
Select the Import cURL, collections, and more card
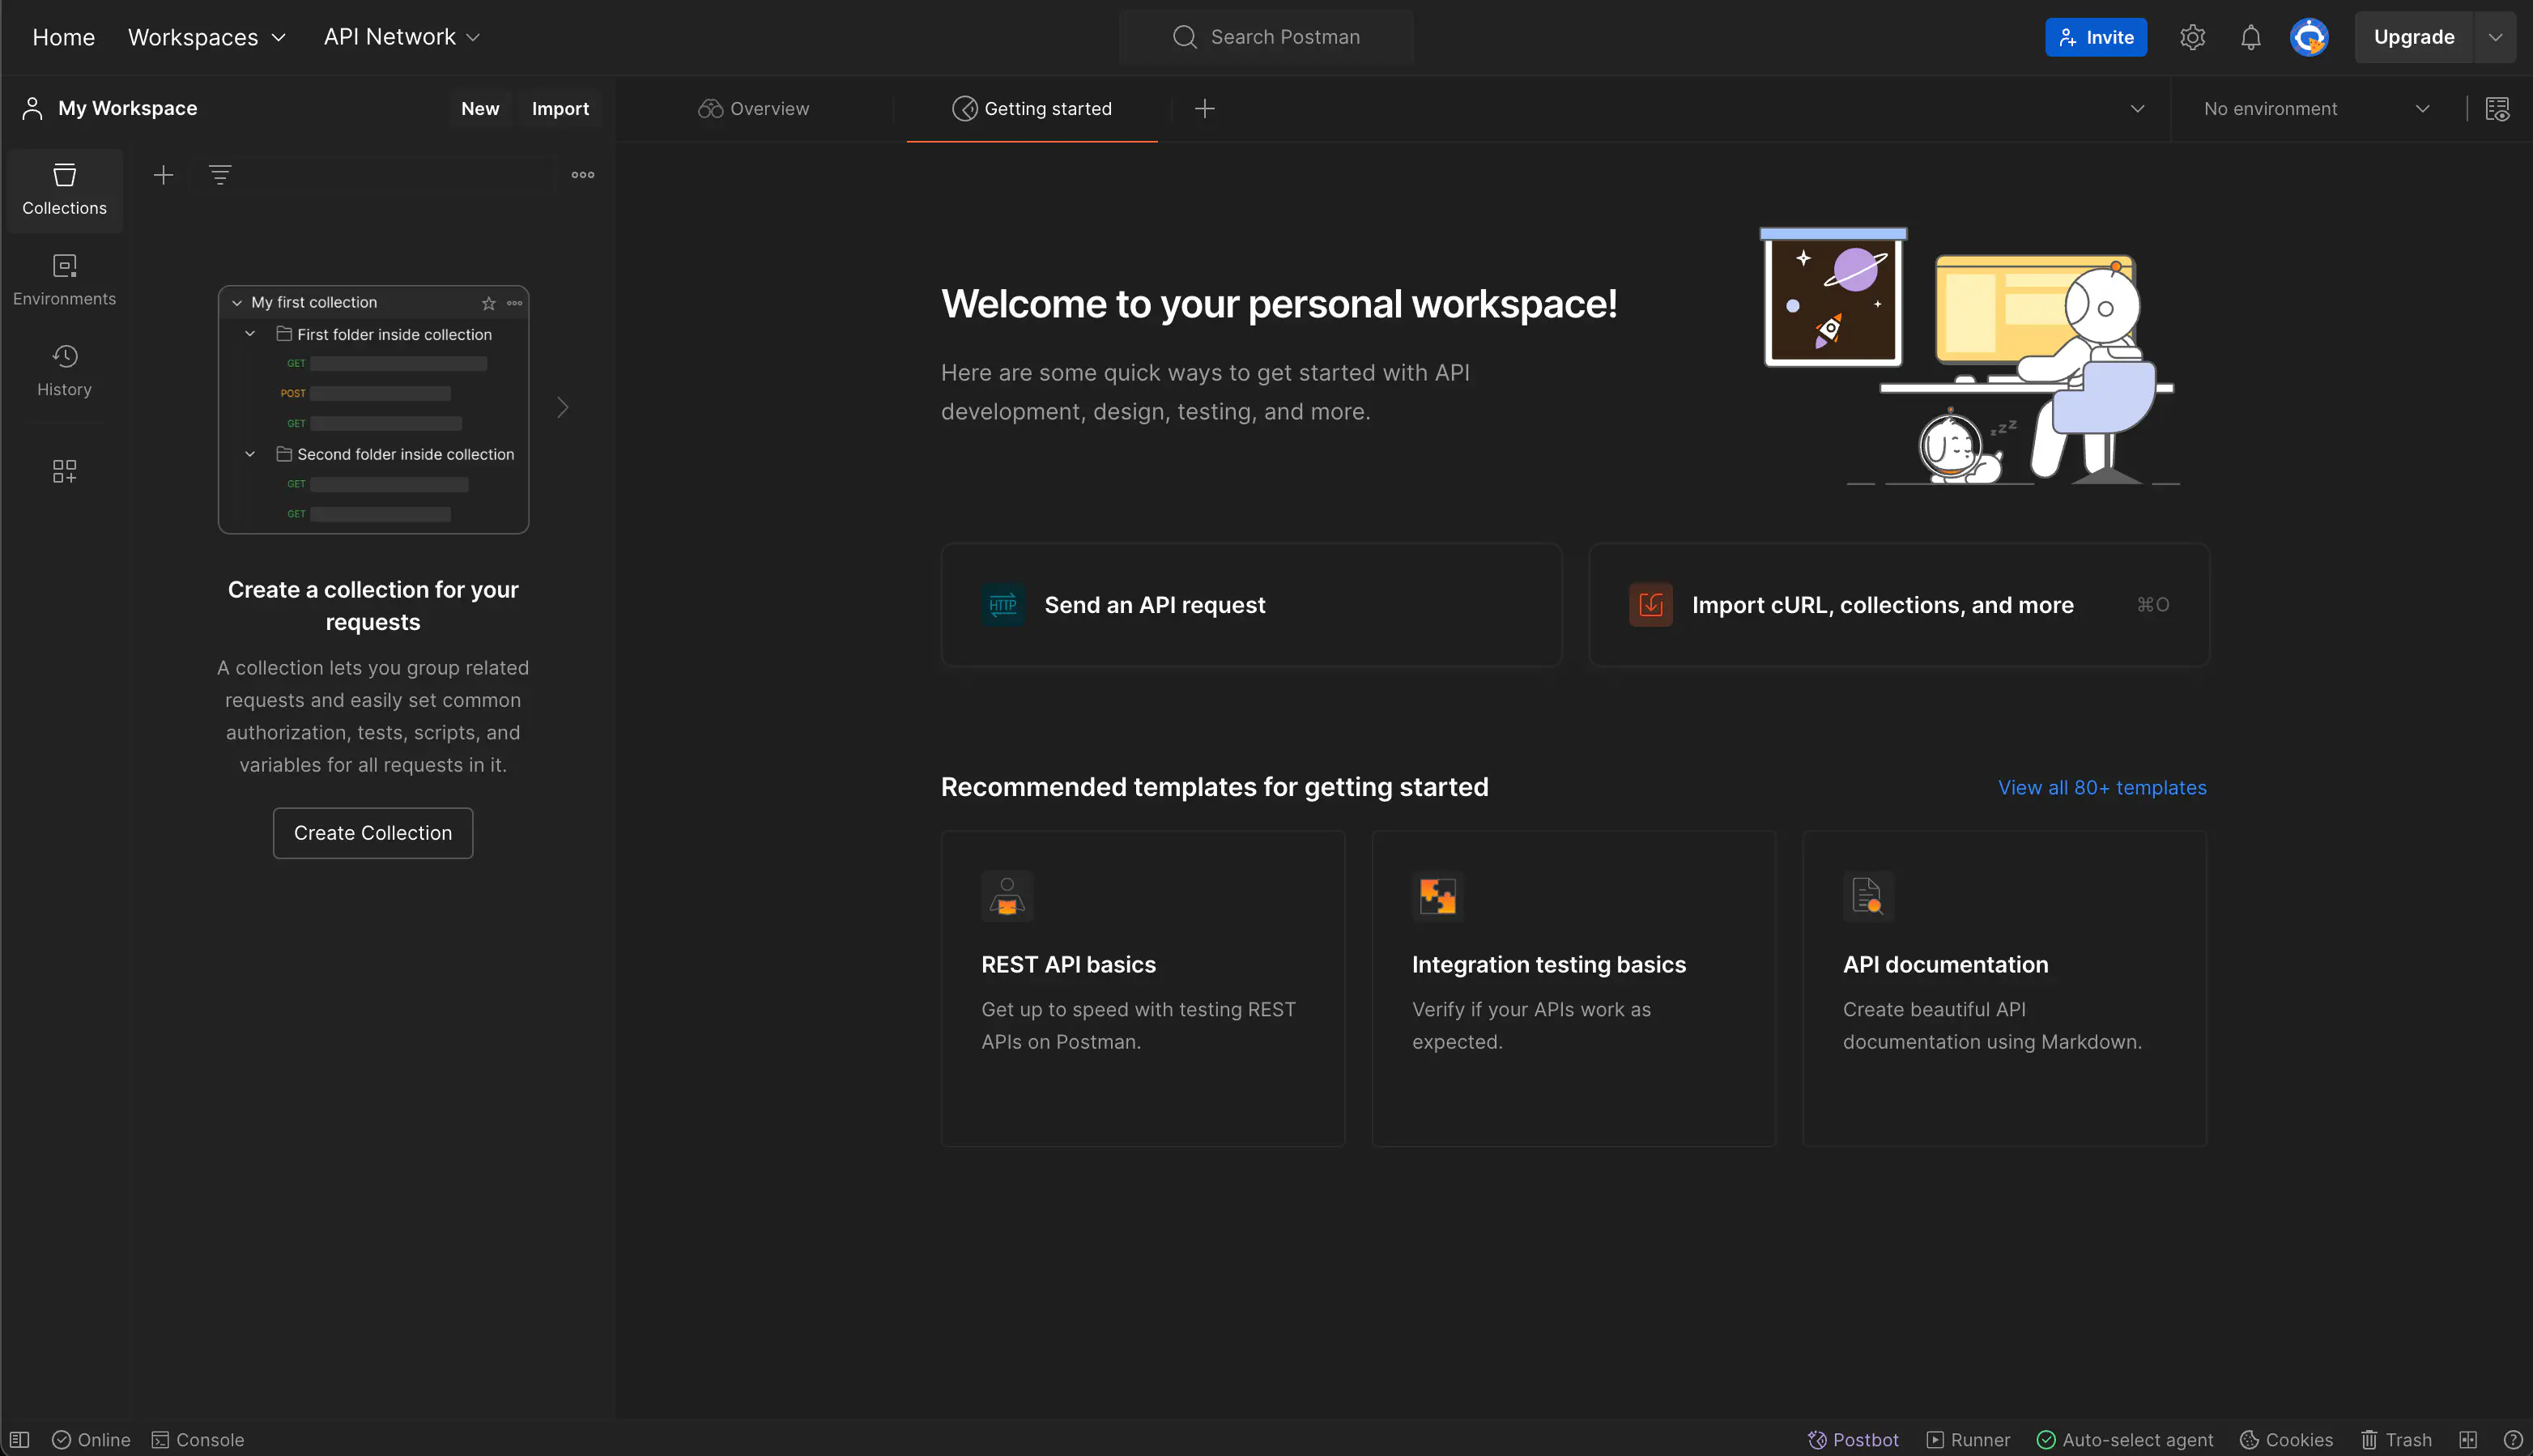point(1899,605)
